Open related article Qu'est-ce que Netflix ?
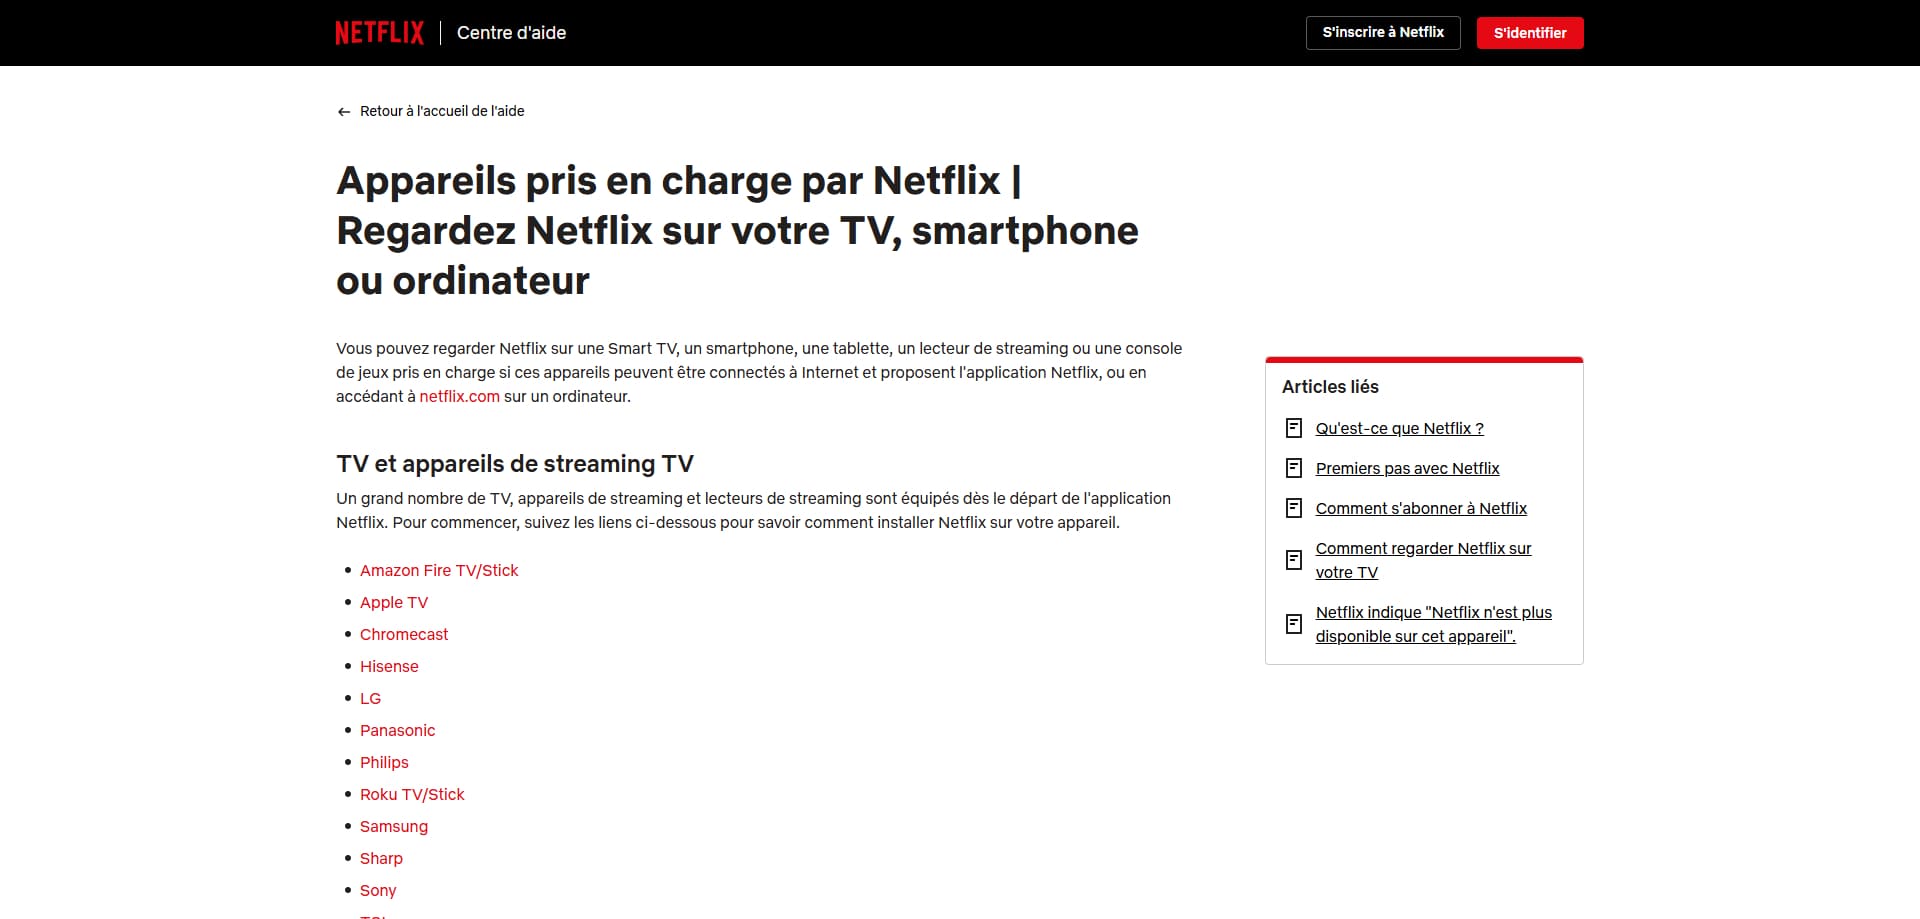 1399,428
